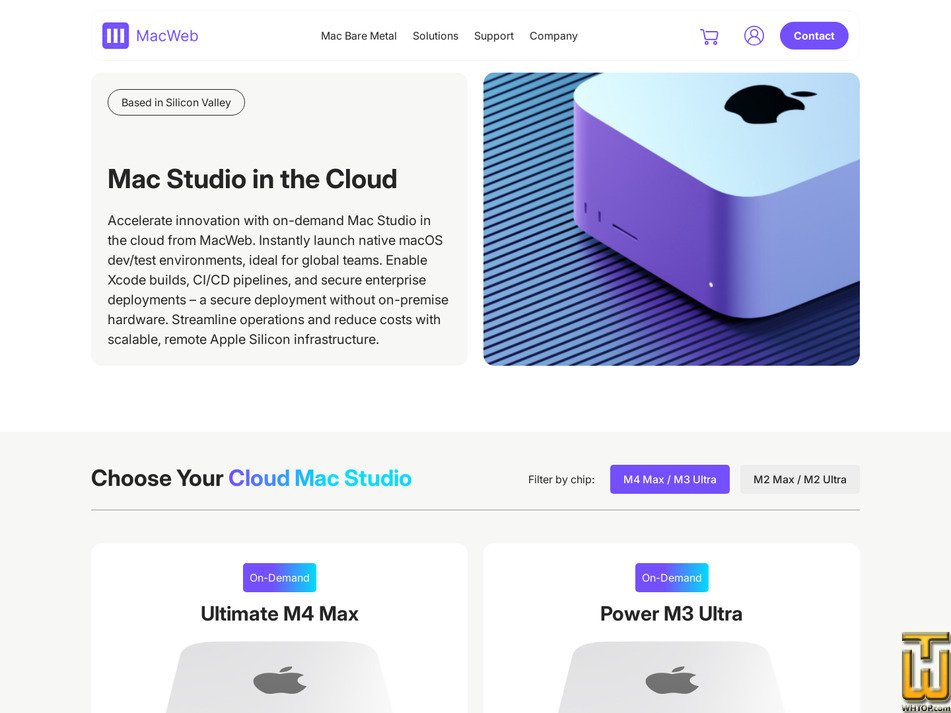Click the On-Demand badge above Power M3 Ultra

click(x=671, y=578)
